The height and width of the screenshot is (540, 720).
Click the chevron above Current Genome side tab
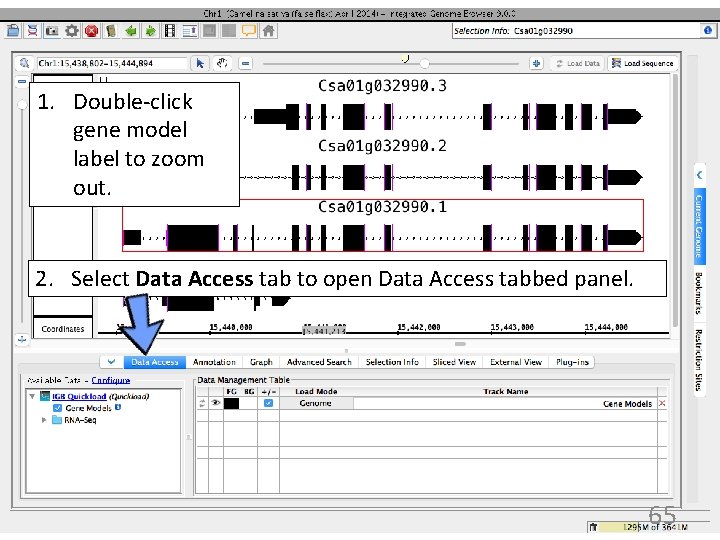pyautogui.click(x=699, y=175)
